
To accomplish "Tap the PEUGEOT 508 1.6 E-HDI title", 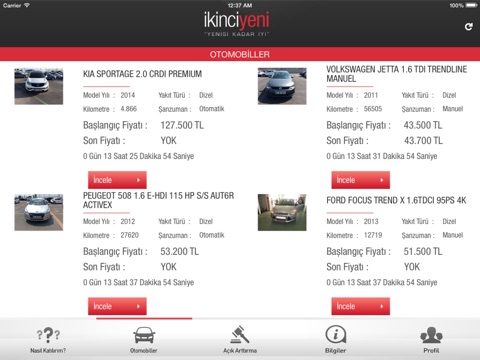I will tap(158, 200).
